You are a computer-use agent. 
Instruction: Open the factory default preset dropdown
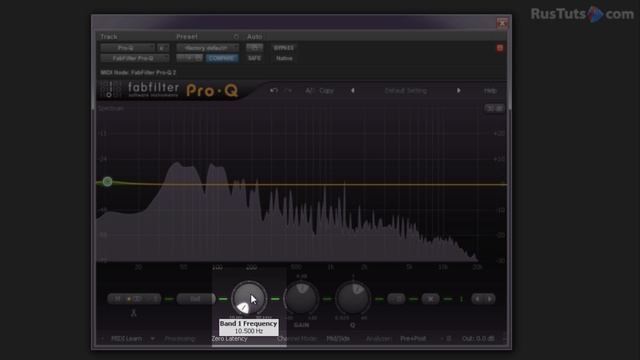pyautogui.click(x=207, y=48)
